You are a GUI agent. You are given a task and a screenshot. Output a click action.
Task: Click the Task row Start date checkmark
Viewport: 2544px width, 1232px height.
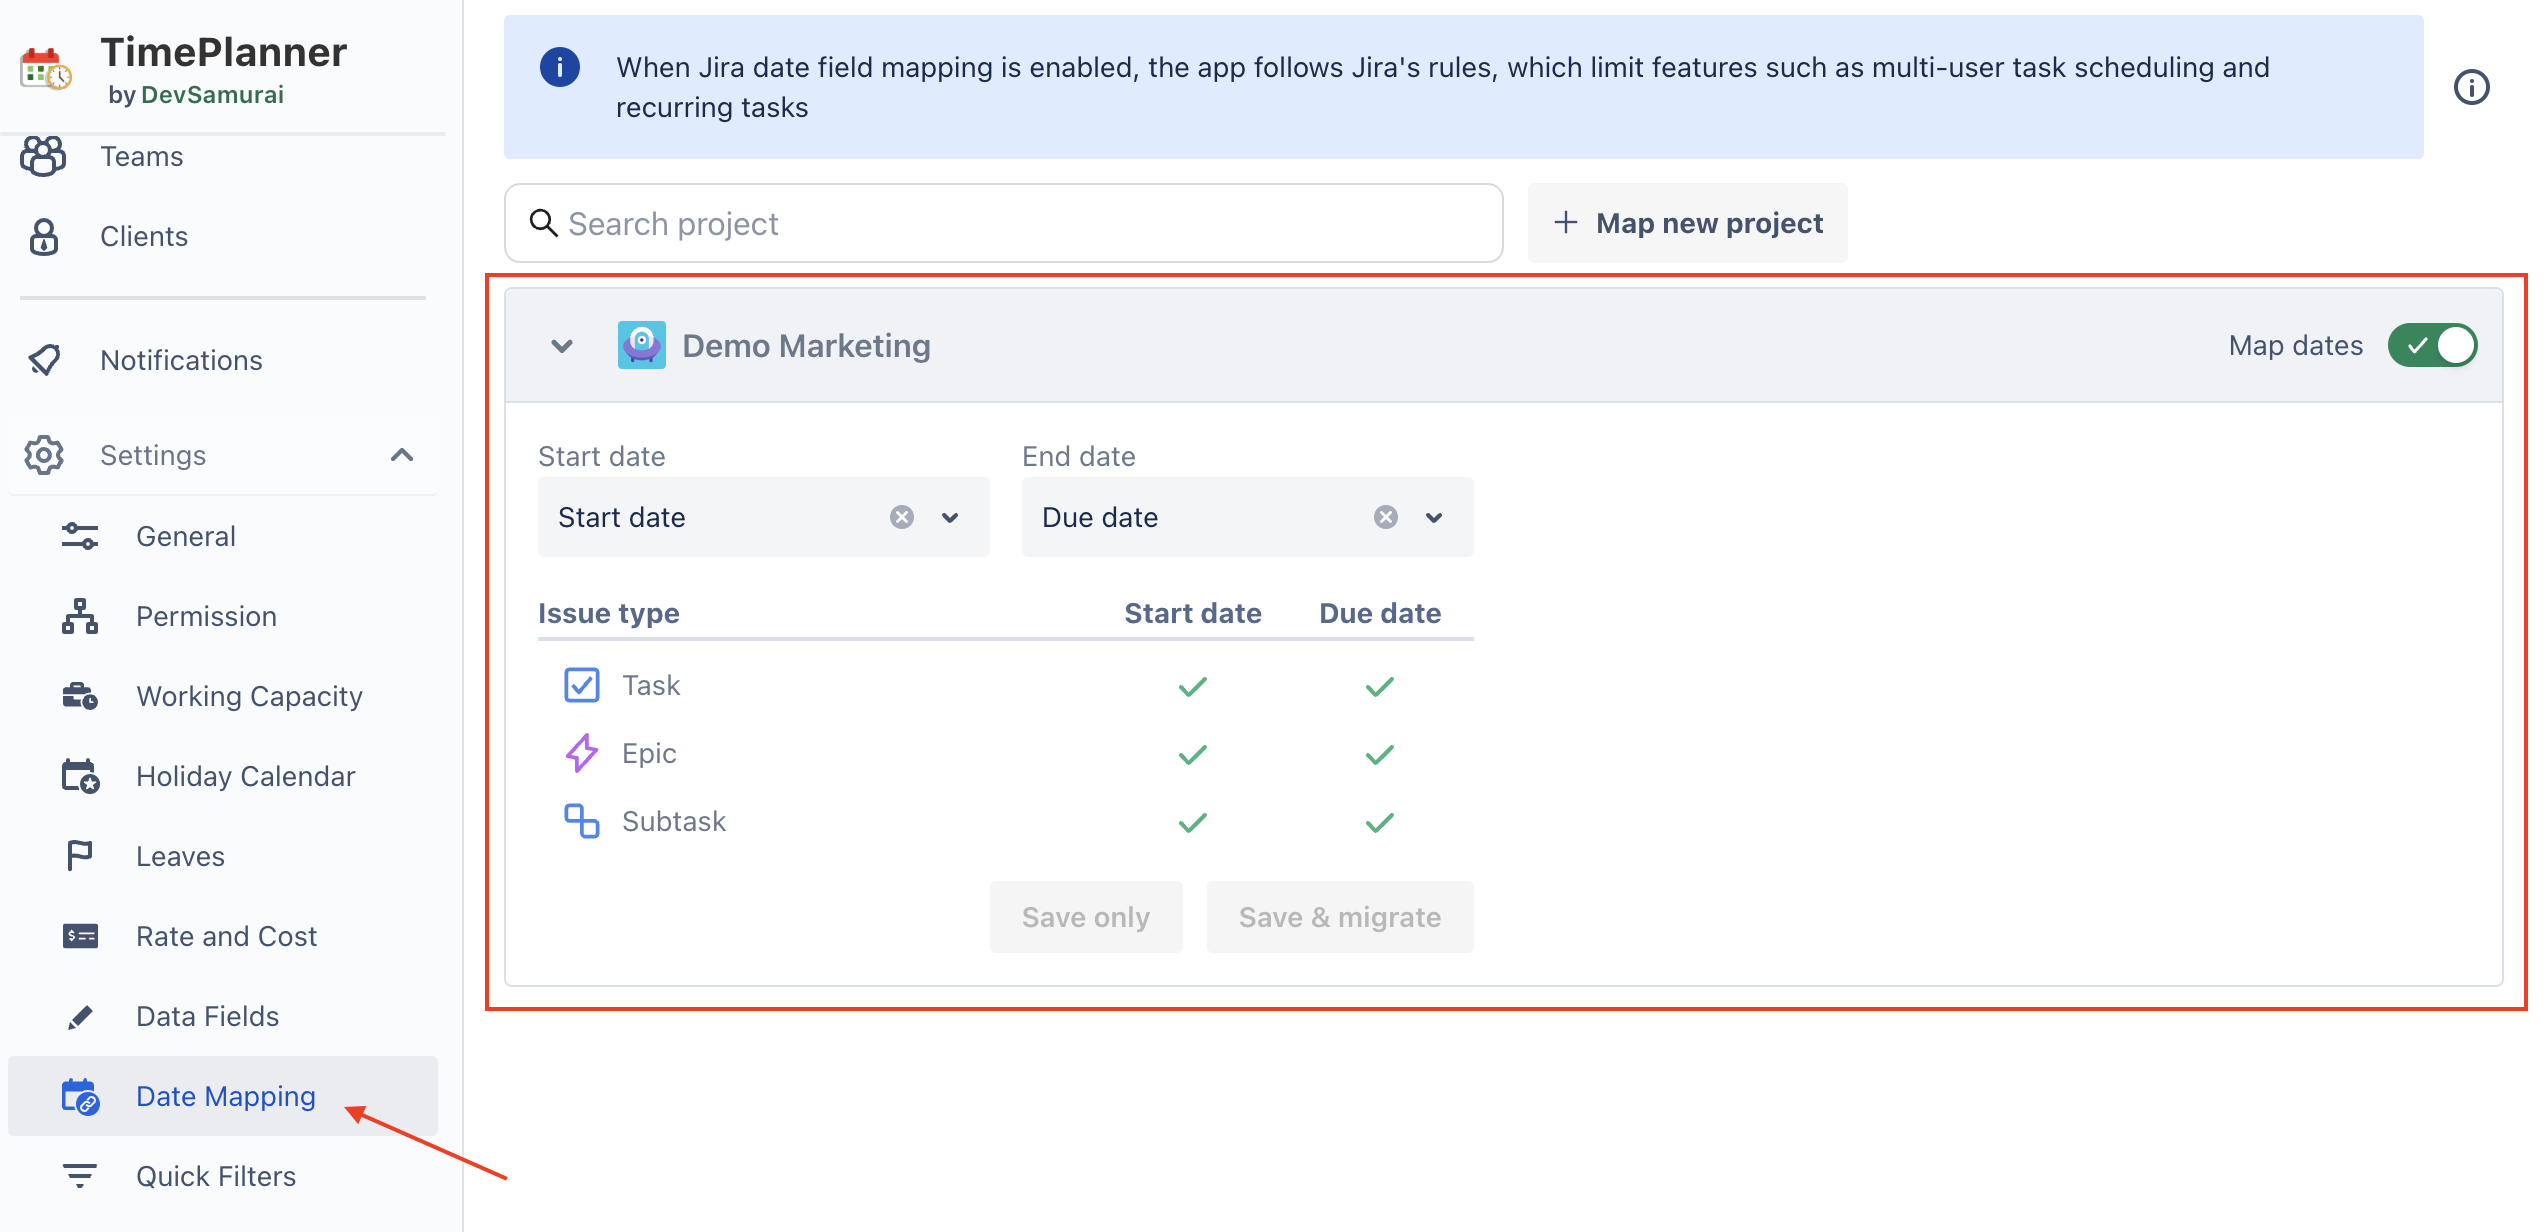1193,687
